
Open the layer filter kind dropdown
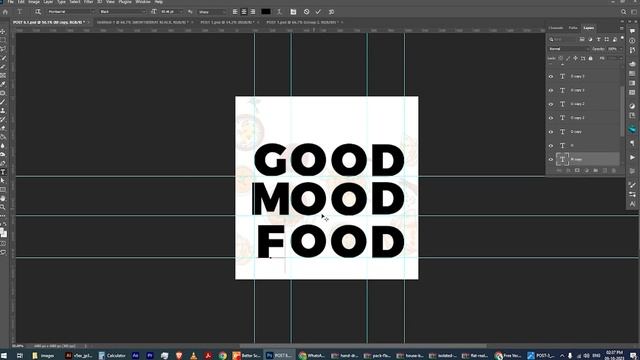(562, 39)
